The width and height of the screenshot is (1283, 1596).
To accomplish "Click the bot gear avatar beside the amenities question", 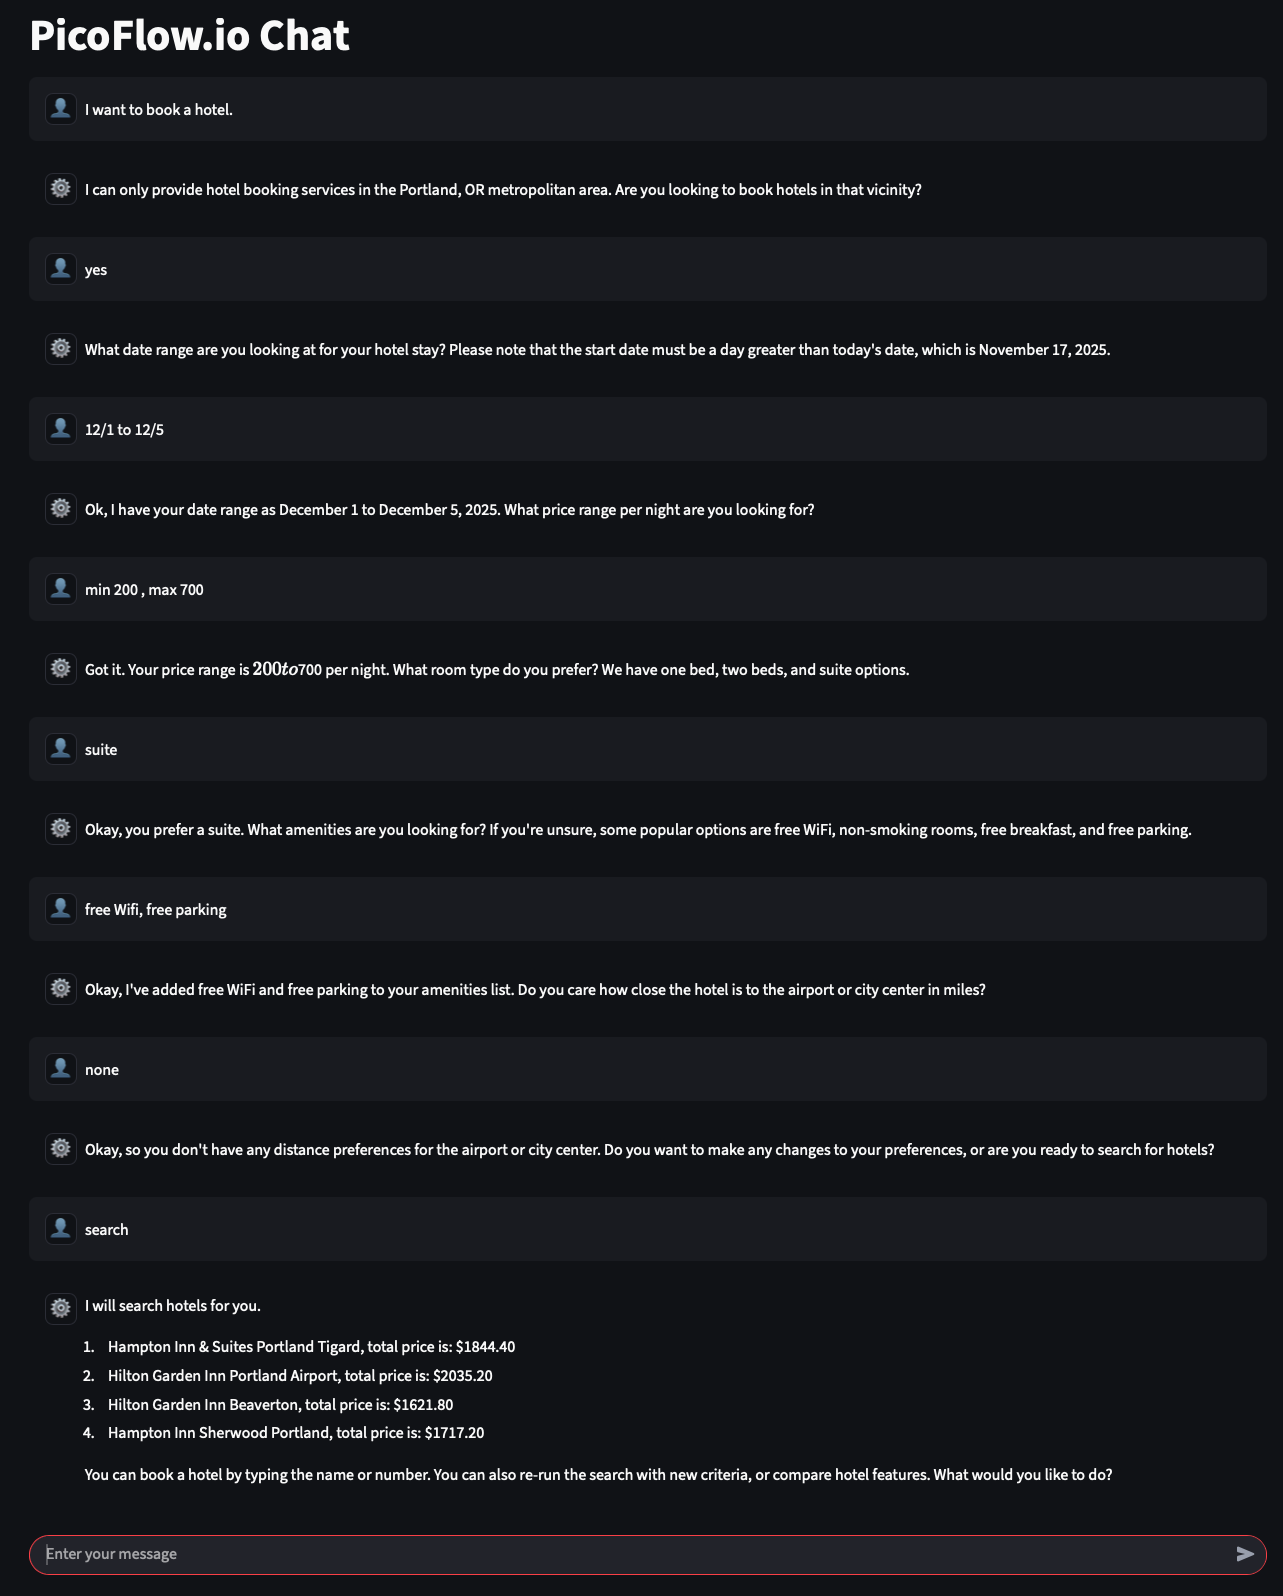I will (x=61, y=829).
